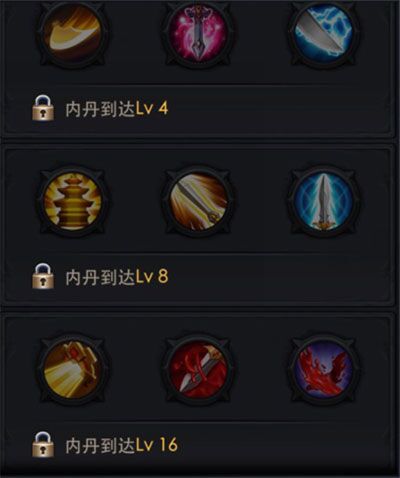Click the padlock beside 内丹到达Lv 4
This screenshot has height=478, width=400.
click(43, 108)
